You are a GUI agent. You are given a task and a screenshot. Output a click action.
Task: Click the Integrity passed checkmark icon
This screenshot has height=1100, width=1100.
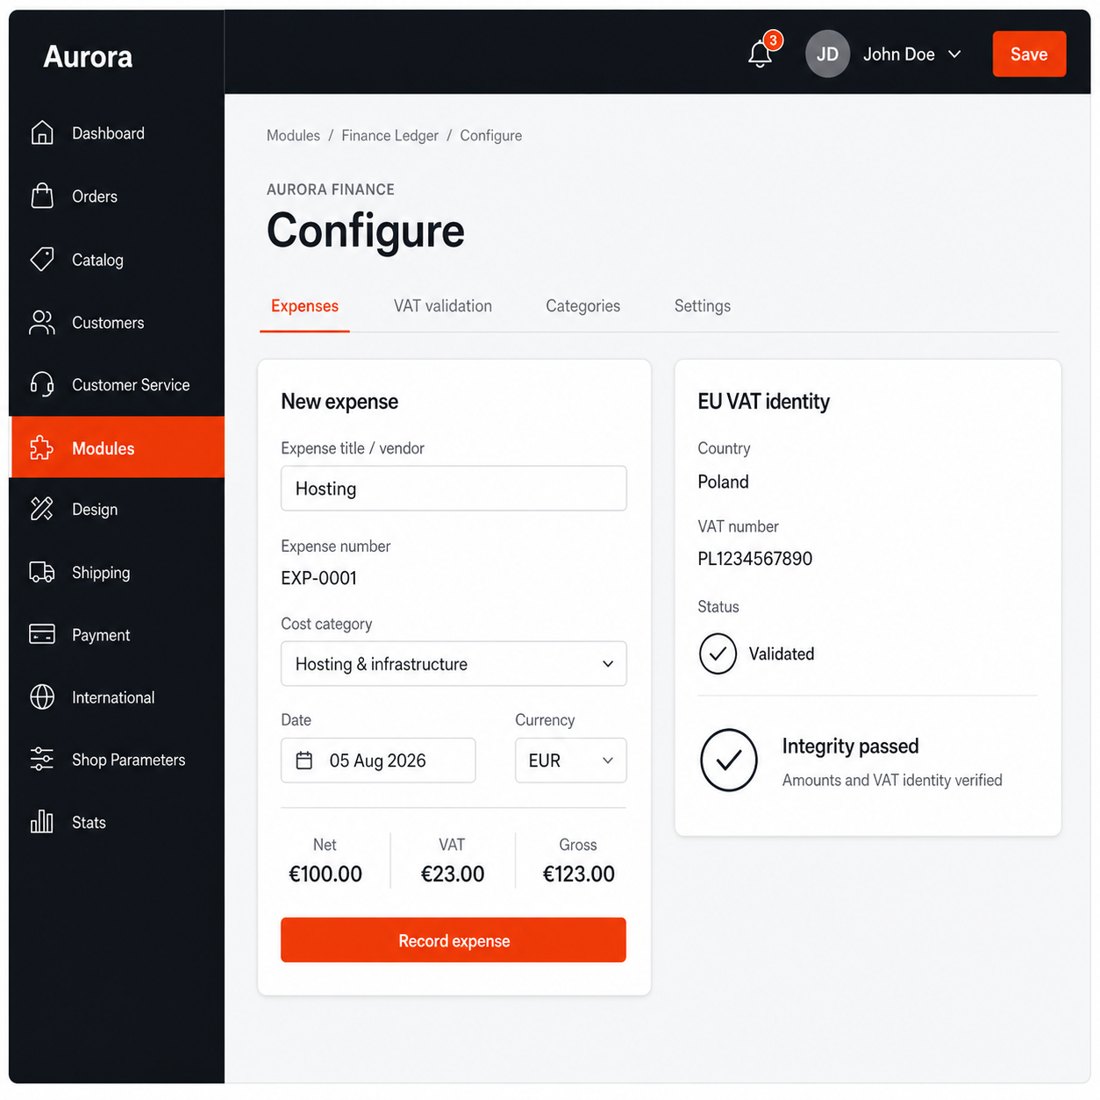pos(729,760)
